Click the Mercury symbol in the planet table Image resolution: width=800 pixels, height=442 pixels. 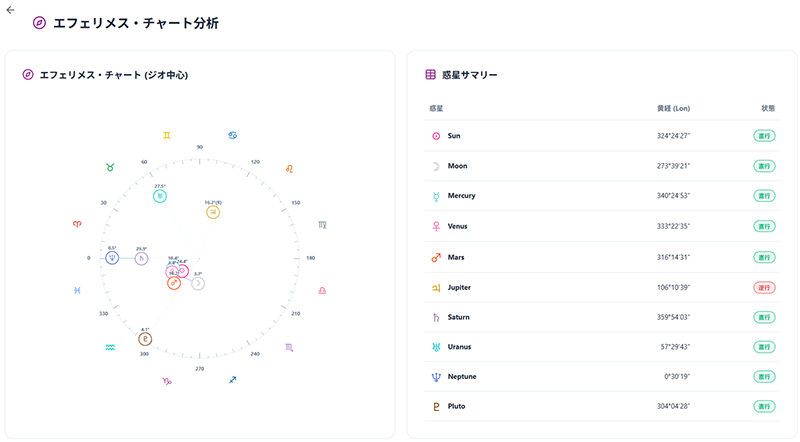pos(435,196)
